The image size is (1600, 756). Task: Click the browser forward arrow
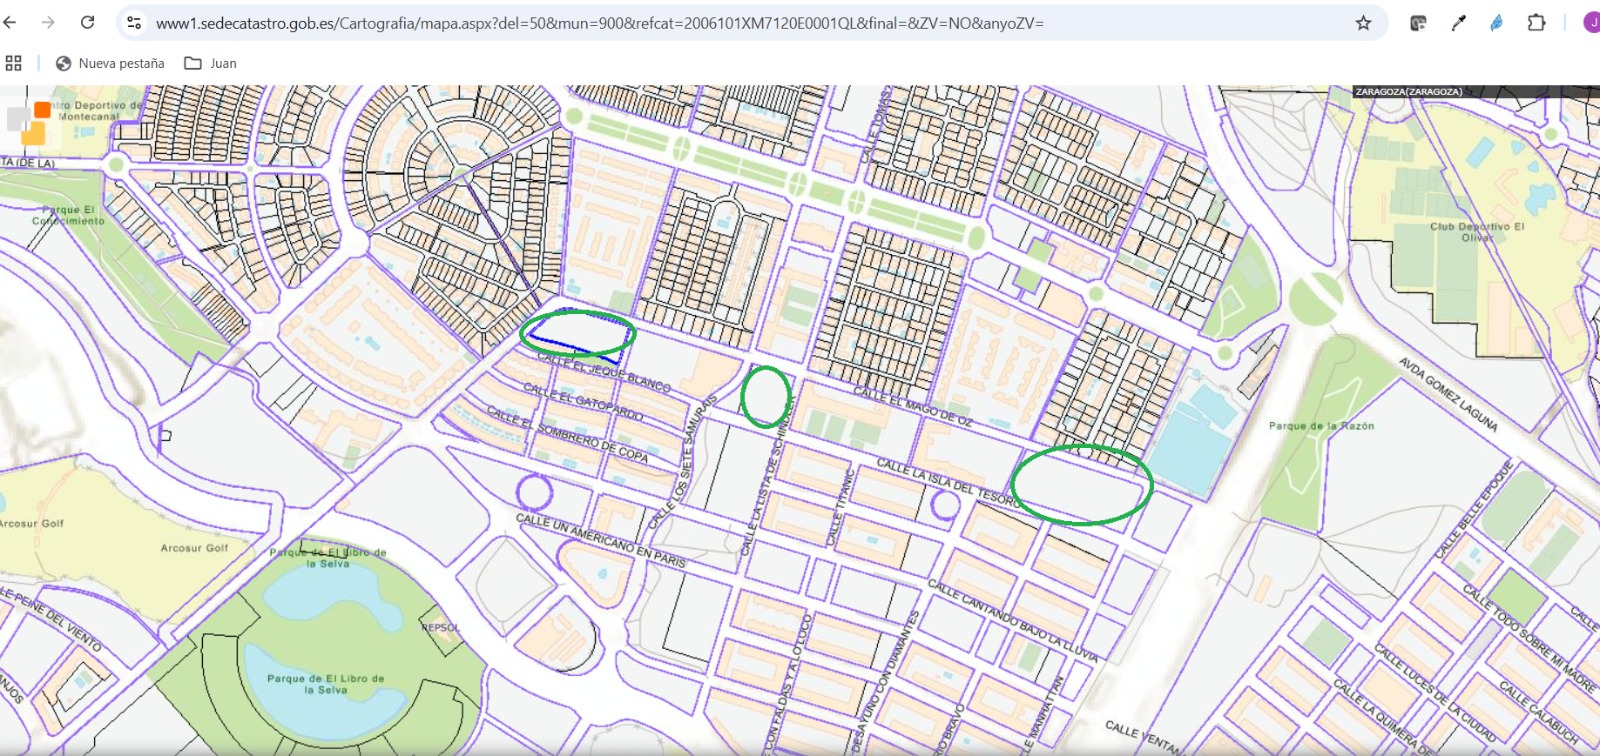[x=48, y=22]
